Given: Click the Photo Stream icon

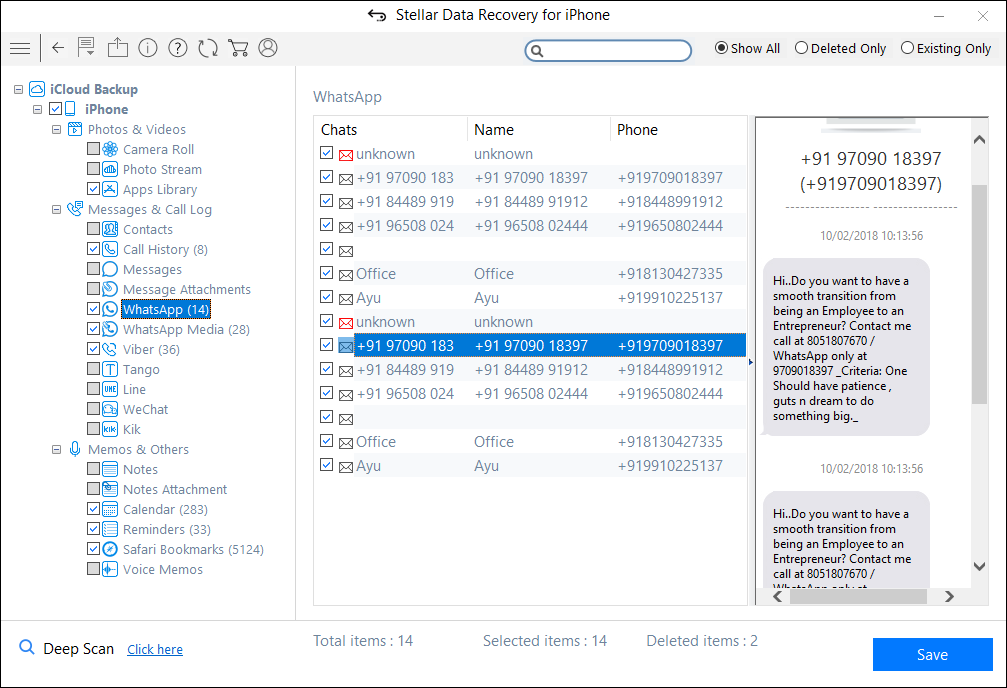Looking at the screenshot, I should point(110,169).
